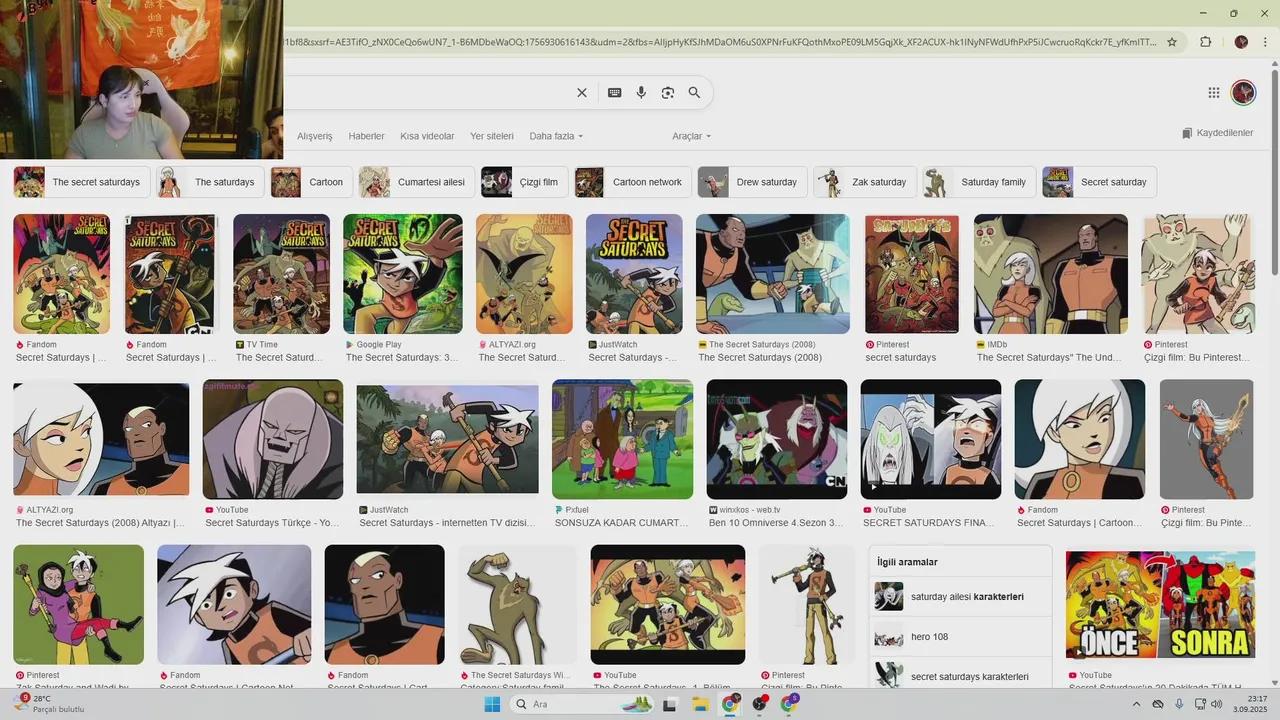Open the Windows Start menu
This screenshot has height=720, width=1280.
[x=492, y=704]
